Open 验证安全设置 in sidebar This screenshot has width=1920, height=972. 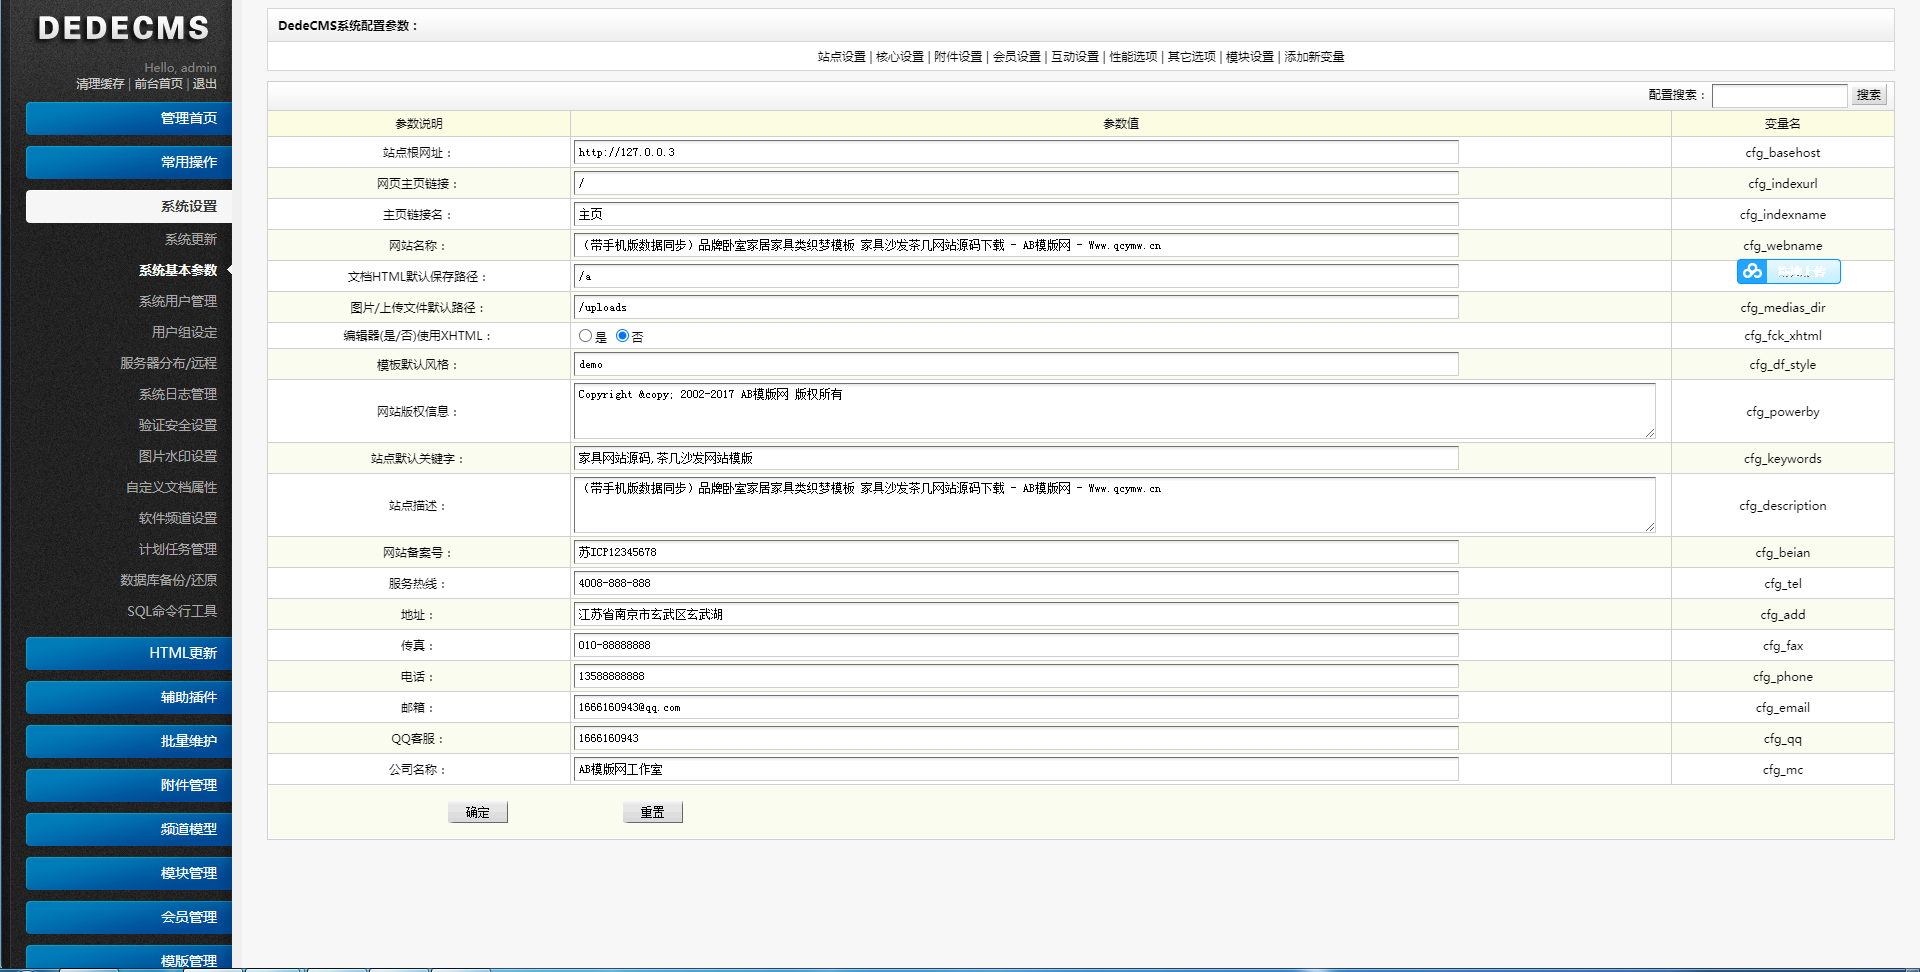(178, 425)
